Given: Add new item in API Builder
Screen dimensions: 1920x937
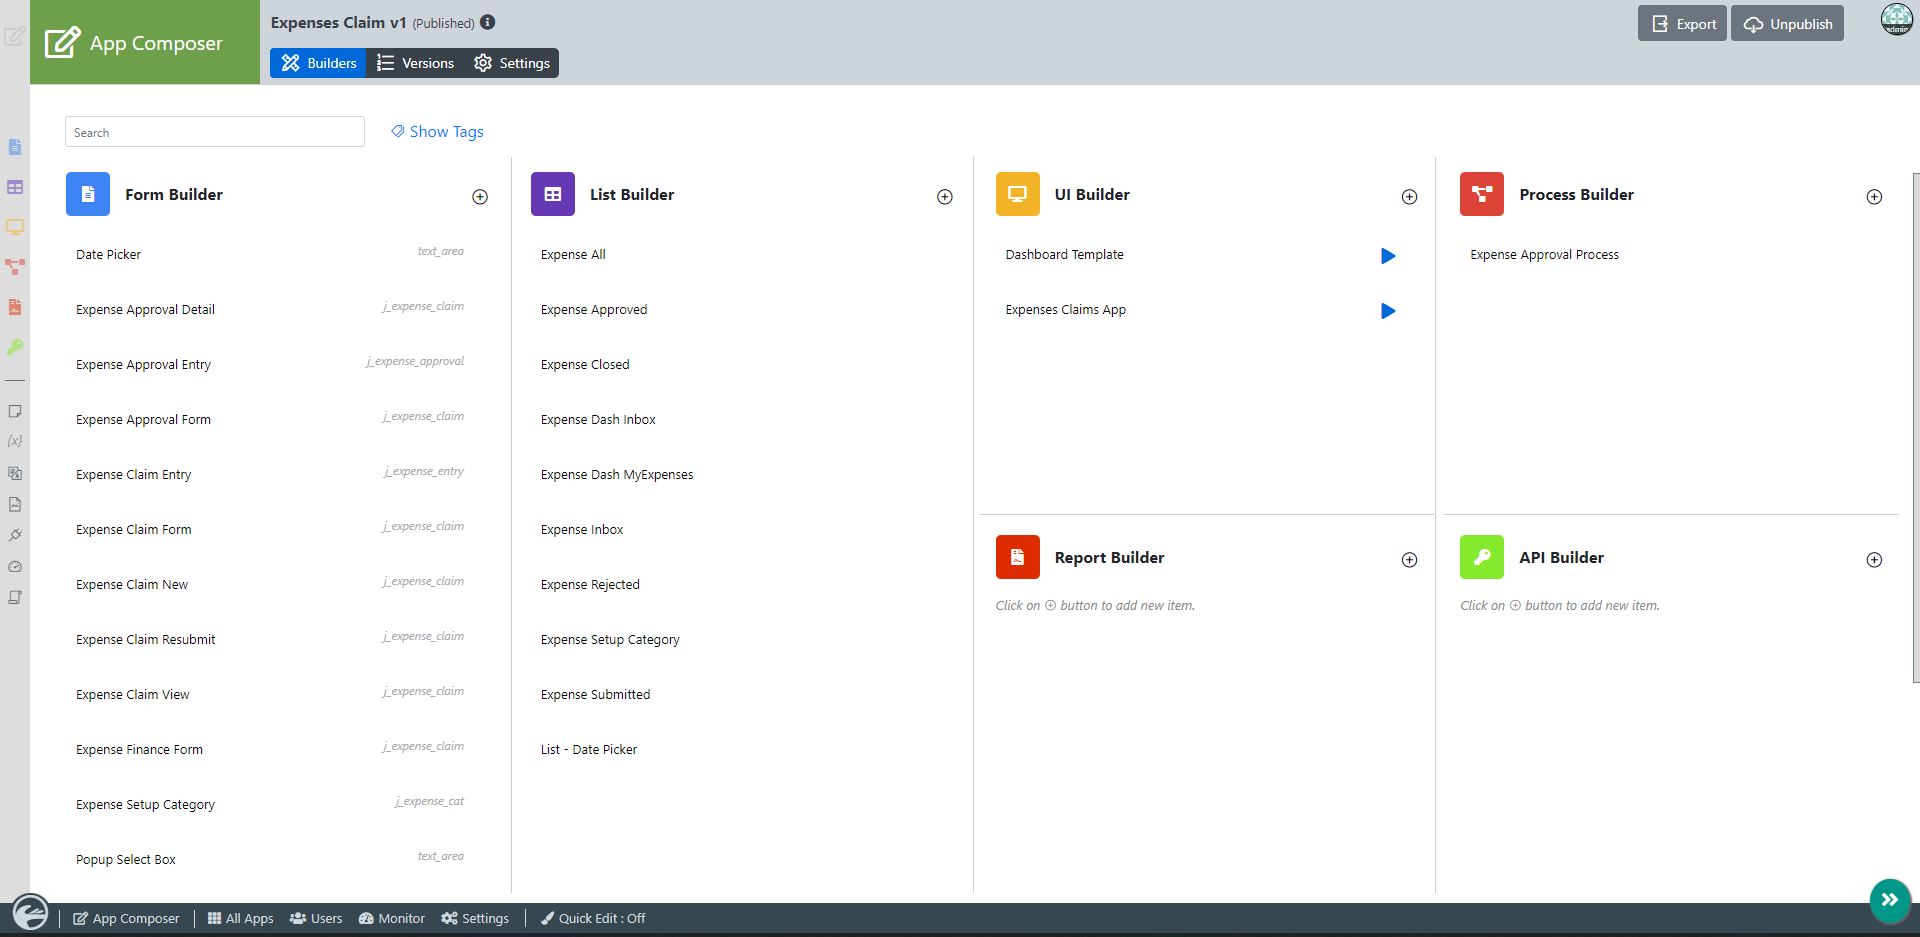Looking at the screenshot, I should (1875, 560).
